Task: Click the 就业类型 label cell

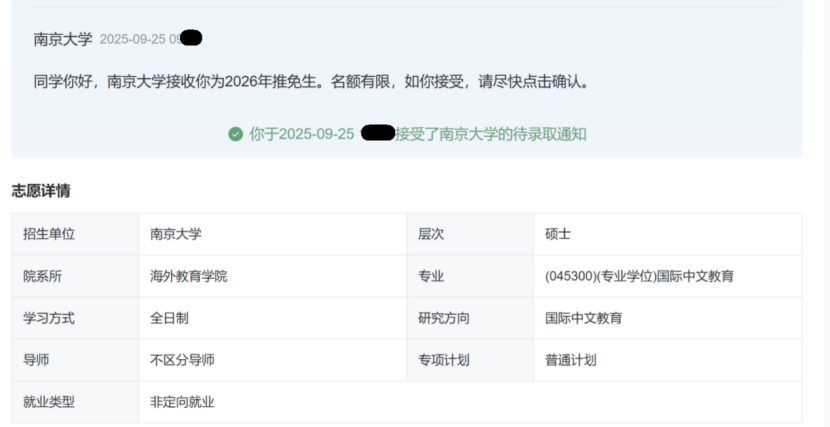Action: pos(49,402)
